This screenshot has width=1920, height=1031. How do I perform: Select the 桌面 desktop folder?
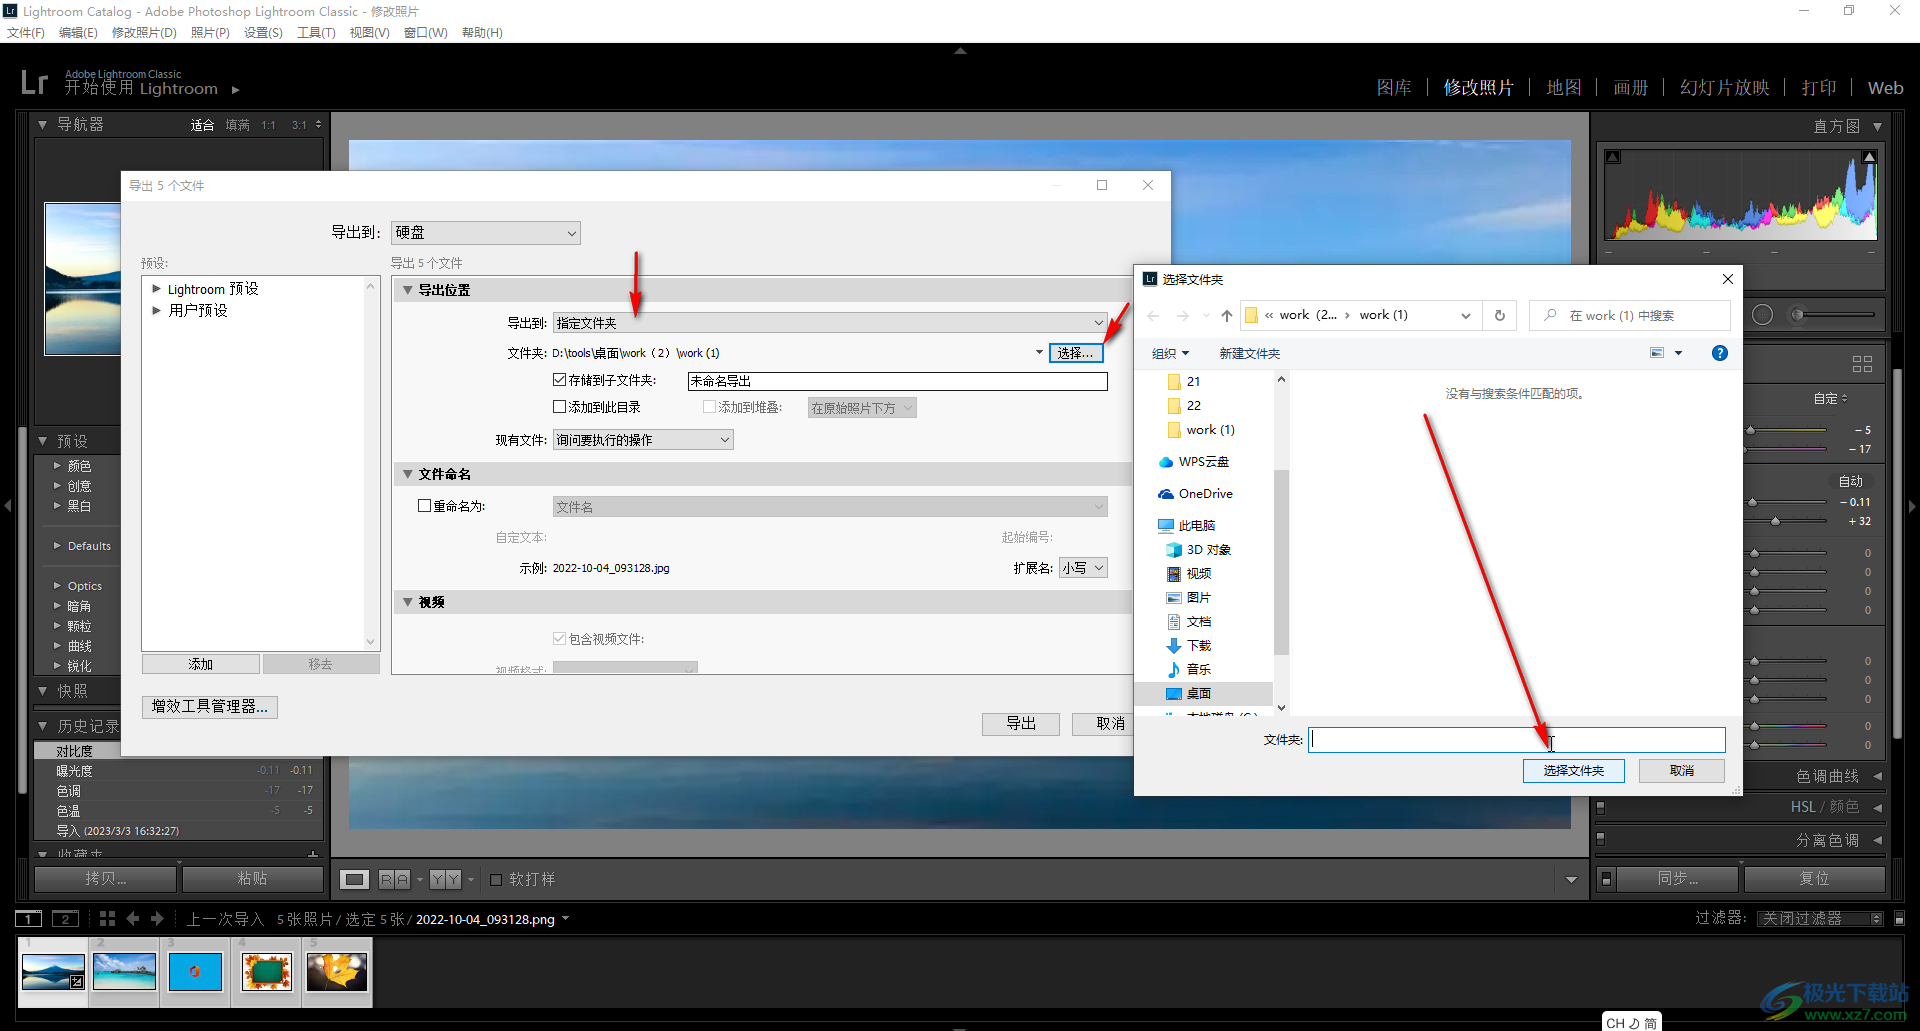1189,694
